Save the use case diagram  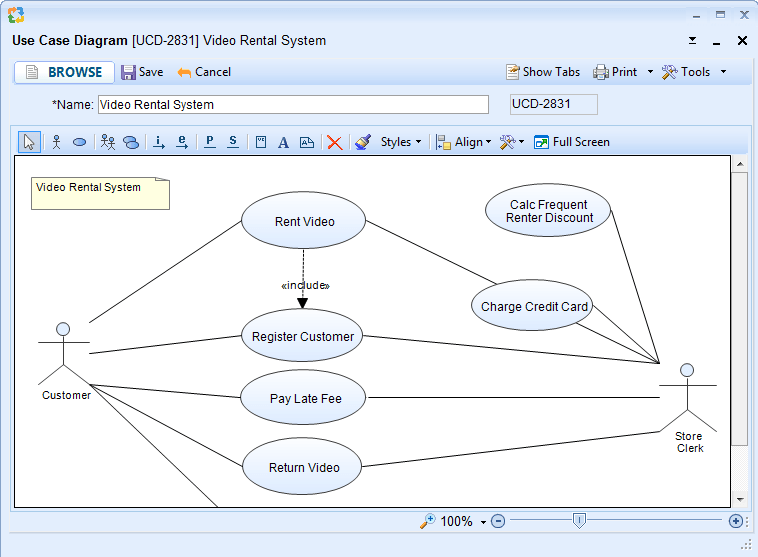[x=142, y=72]
